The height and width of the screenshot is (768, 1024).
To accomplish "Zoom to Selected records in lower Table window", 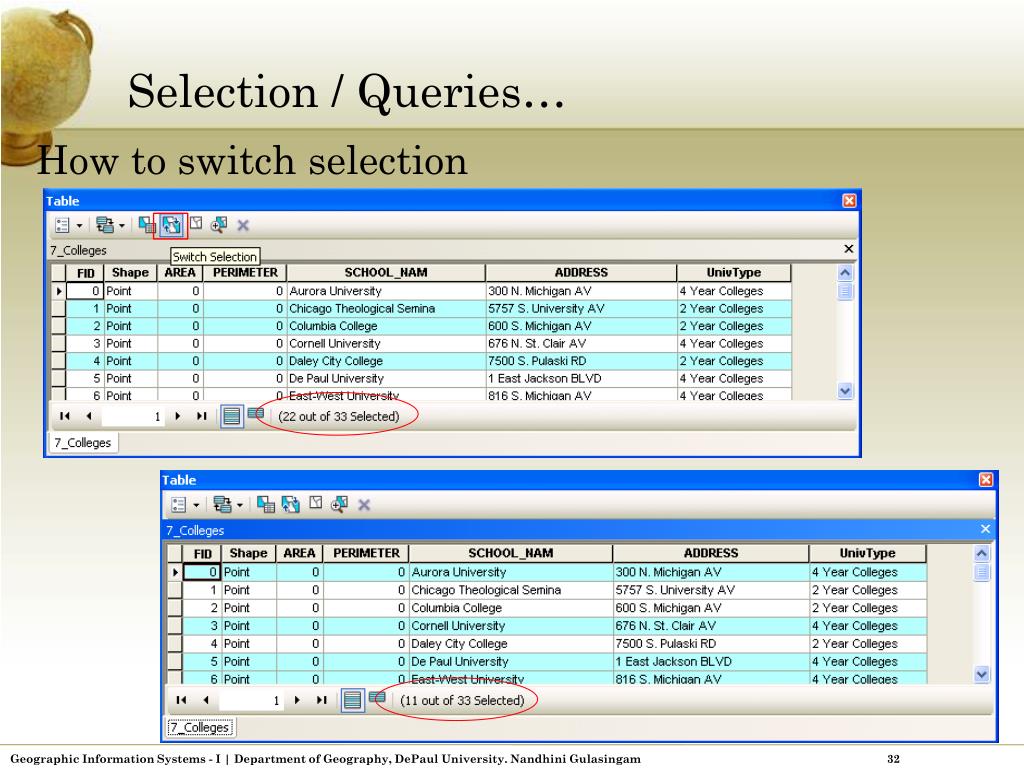I will [x=340, y=504].
